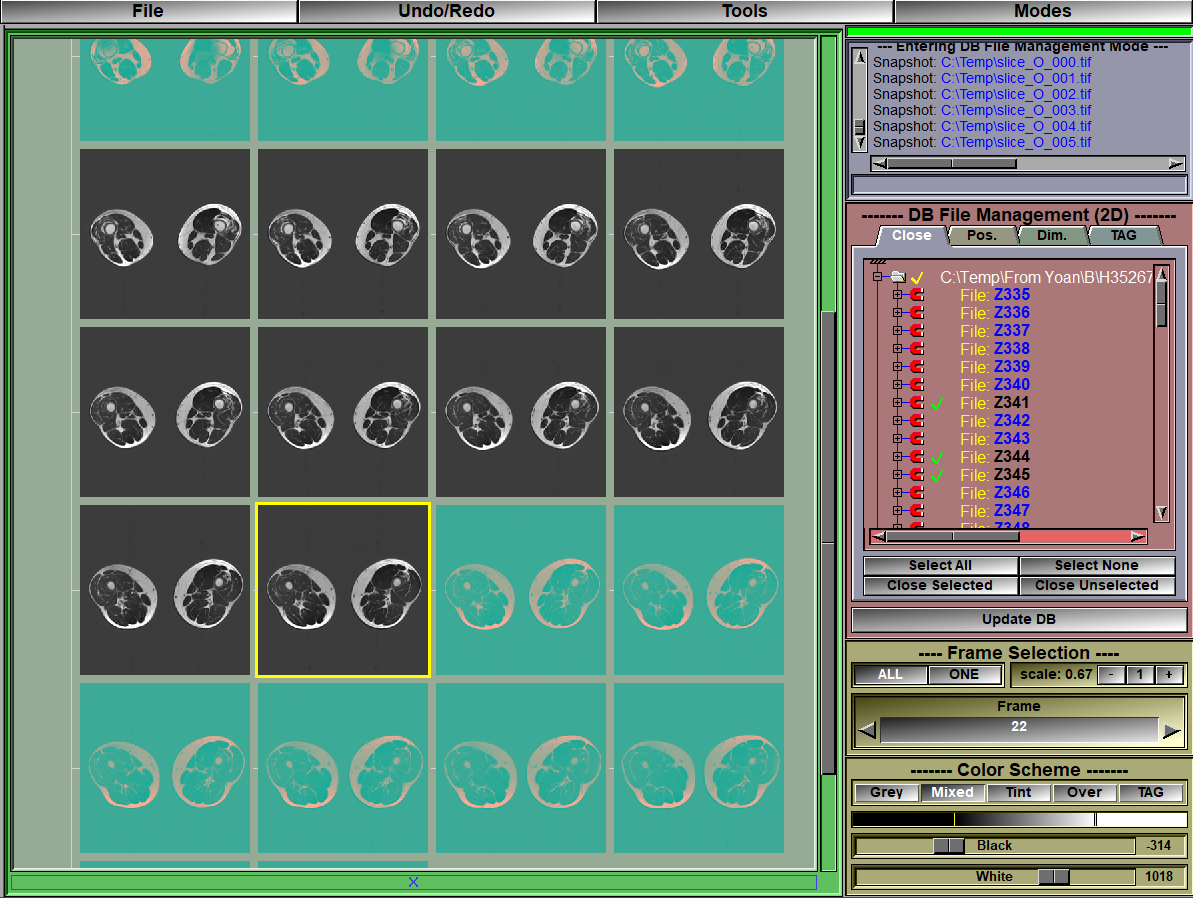
Task: Toggle the green checkmark on Z344
Action: click(x=937, y=457)
